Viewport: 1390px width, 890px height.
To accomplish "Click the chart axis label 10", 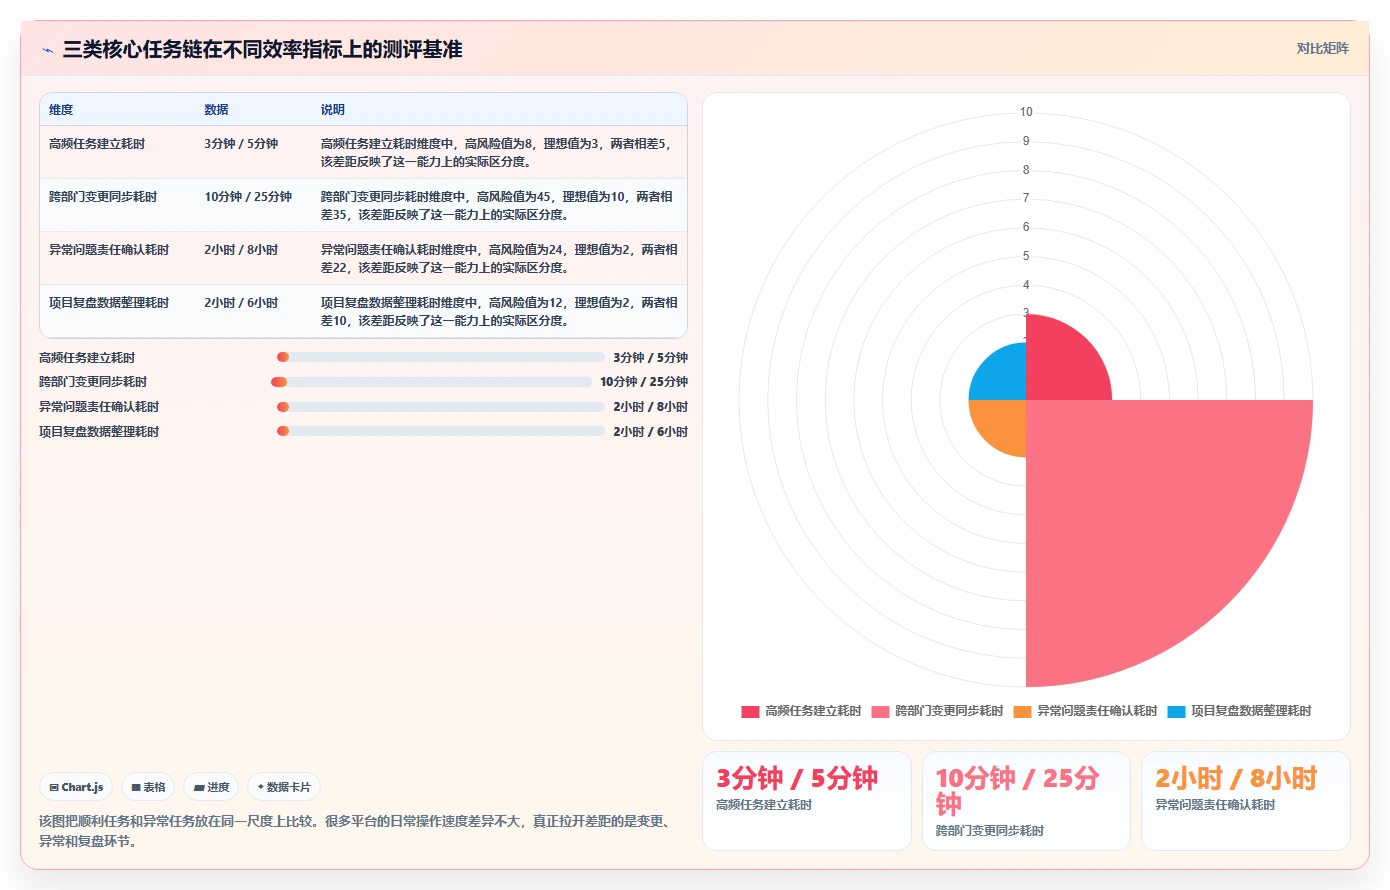I will coord(1026,112).
